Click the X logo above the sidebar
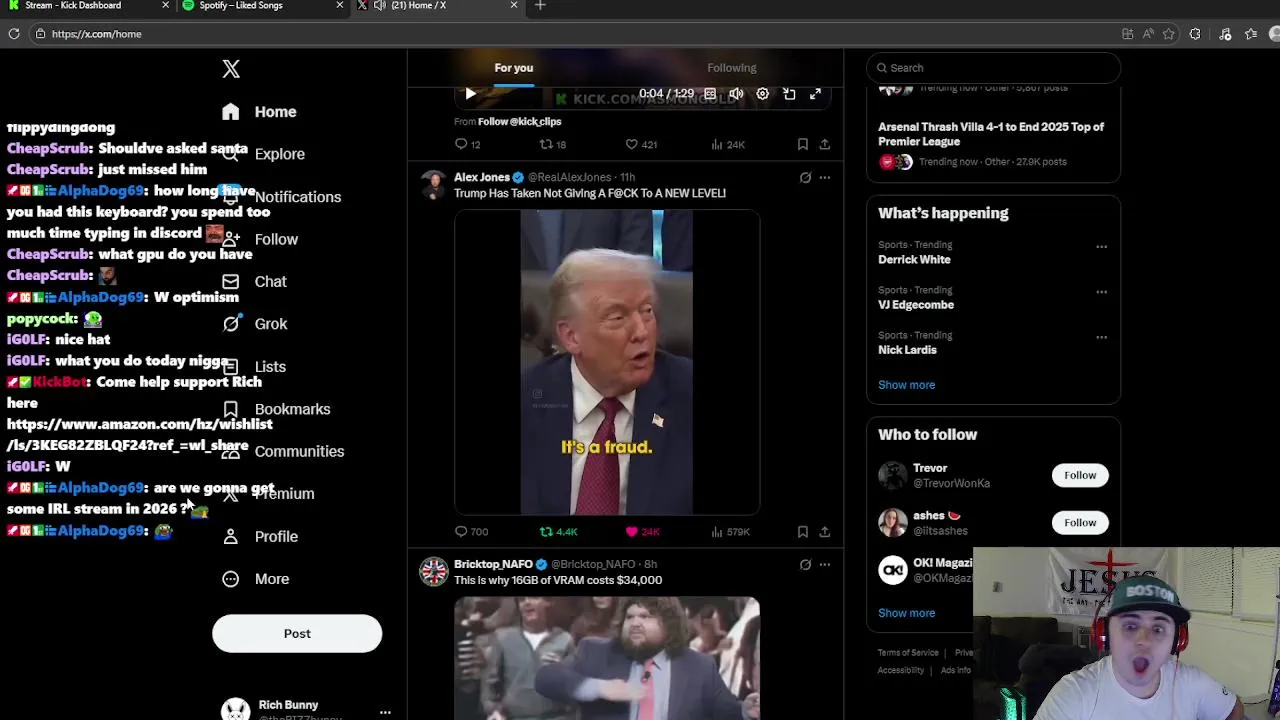Screen dimensions: 1280x720 pyautogui.click(x=231, y=69)
